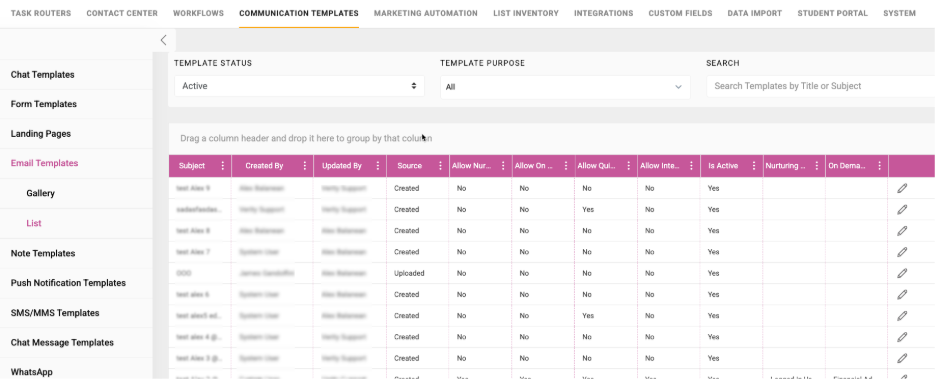Switch to the Student Portal tab

tap(833, 13)
